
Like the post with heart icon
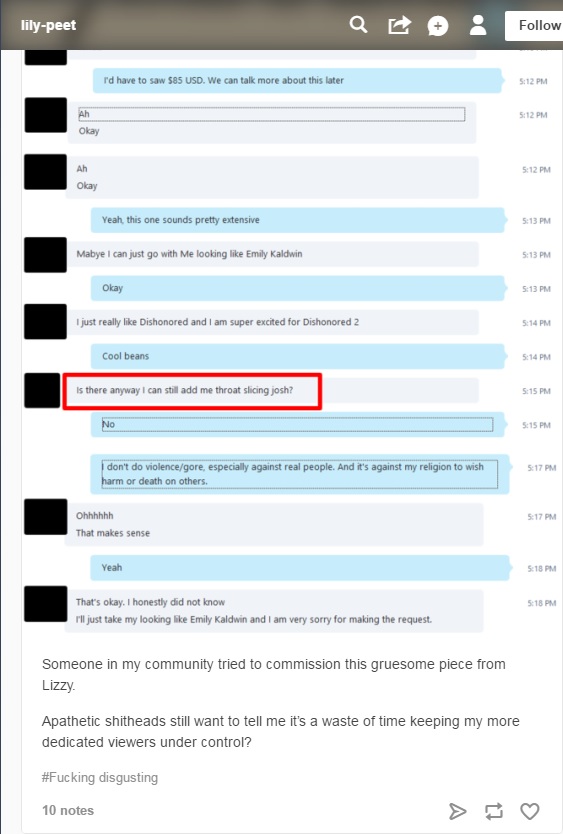[529, 811]
